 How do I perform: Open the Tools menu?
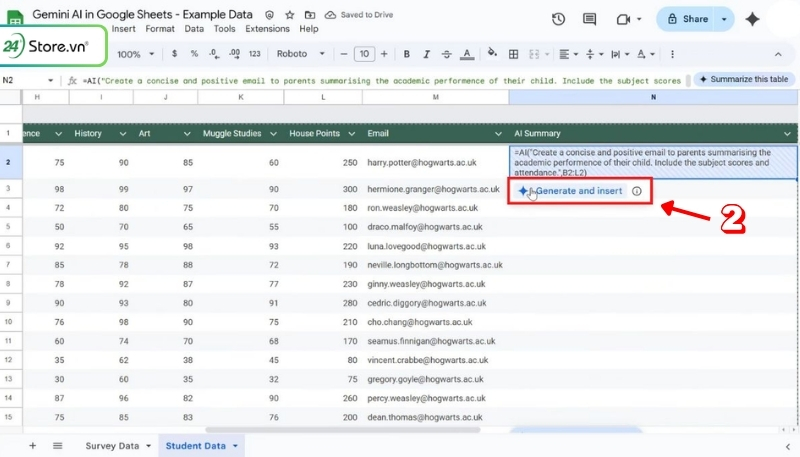(224, 29)
